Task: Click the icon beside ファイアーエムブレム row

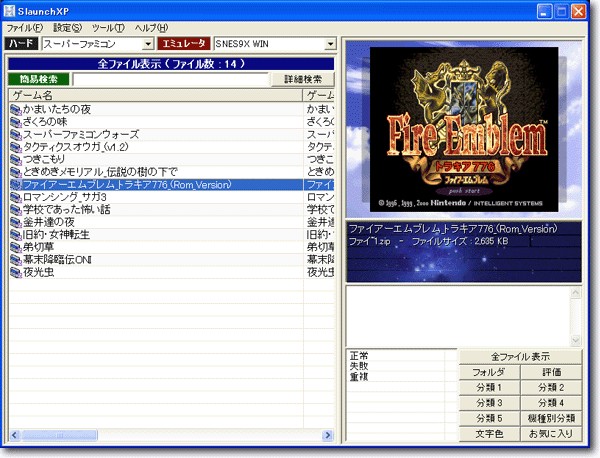Action: coord(16,185)
